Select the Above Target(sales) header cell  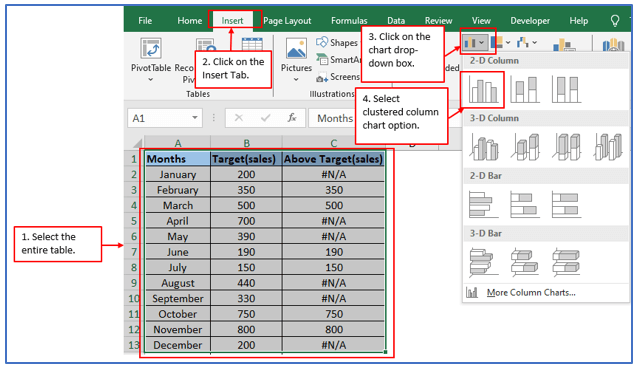[333, 159]
